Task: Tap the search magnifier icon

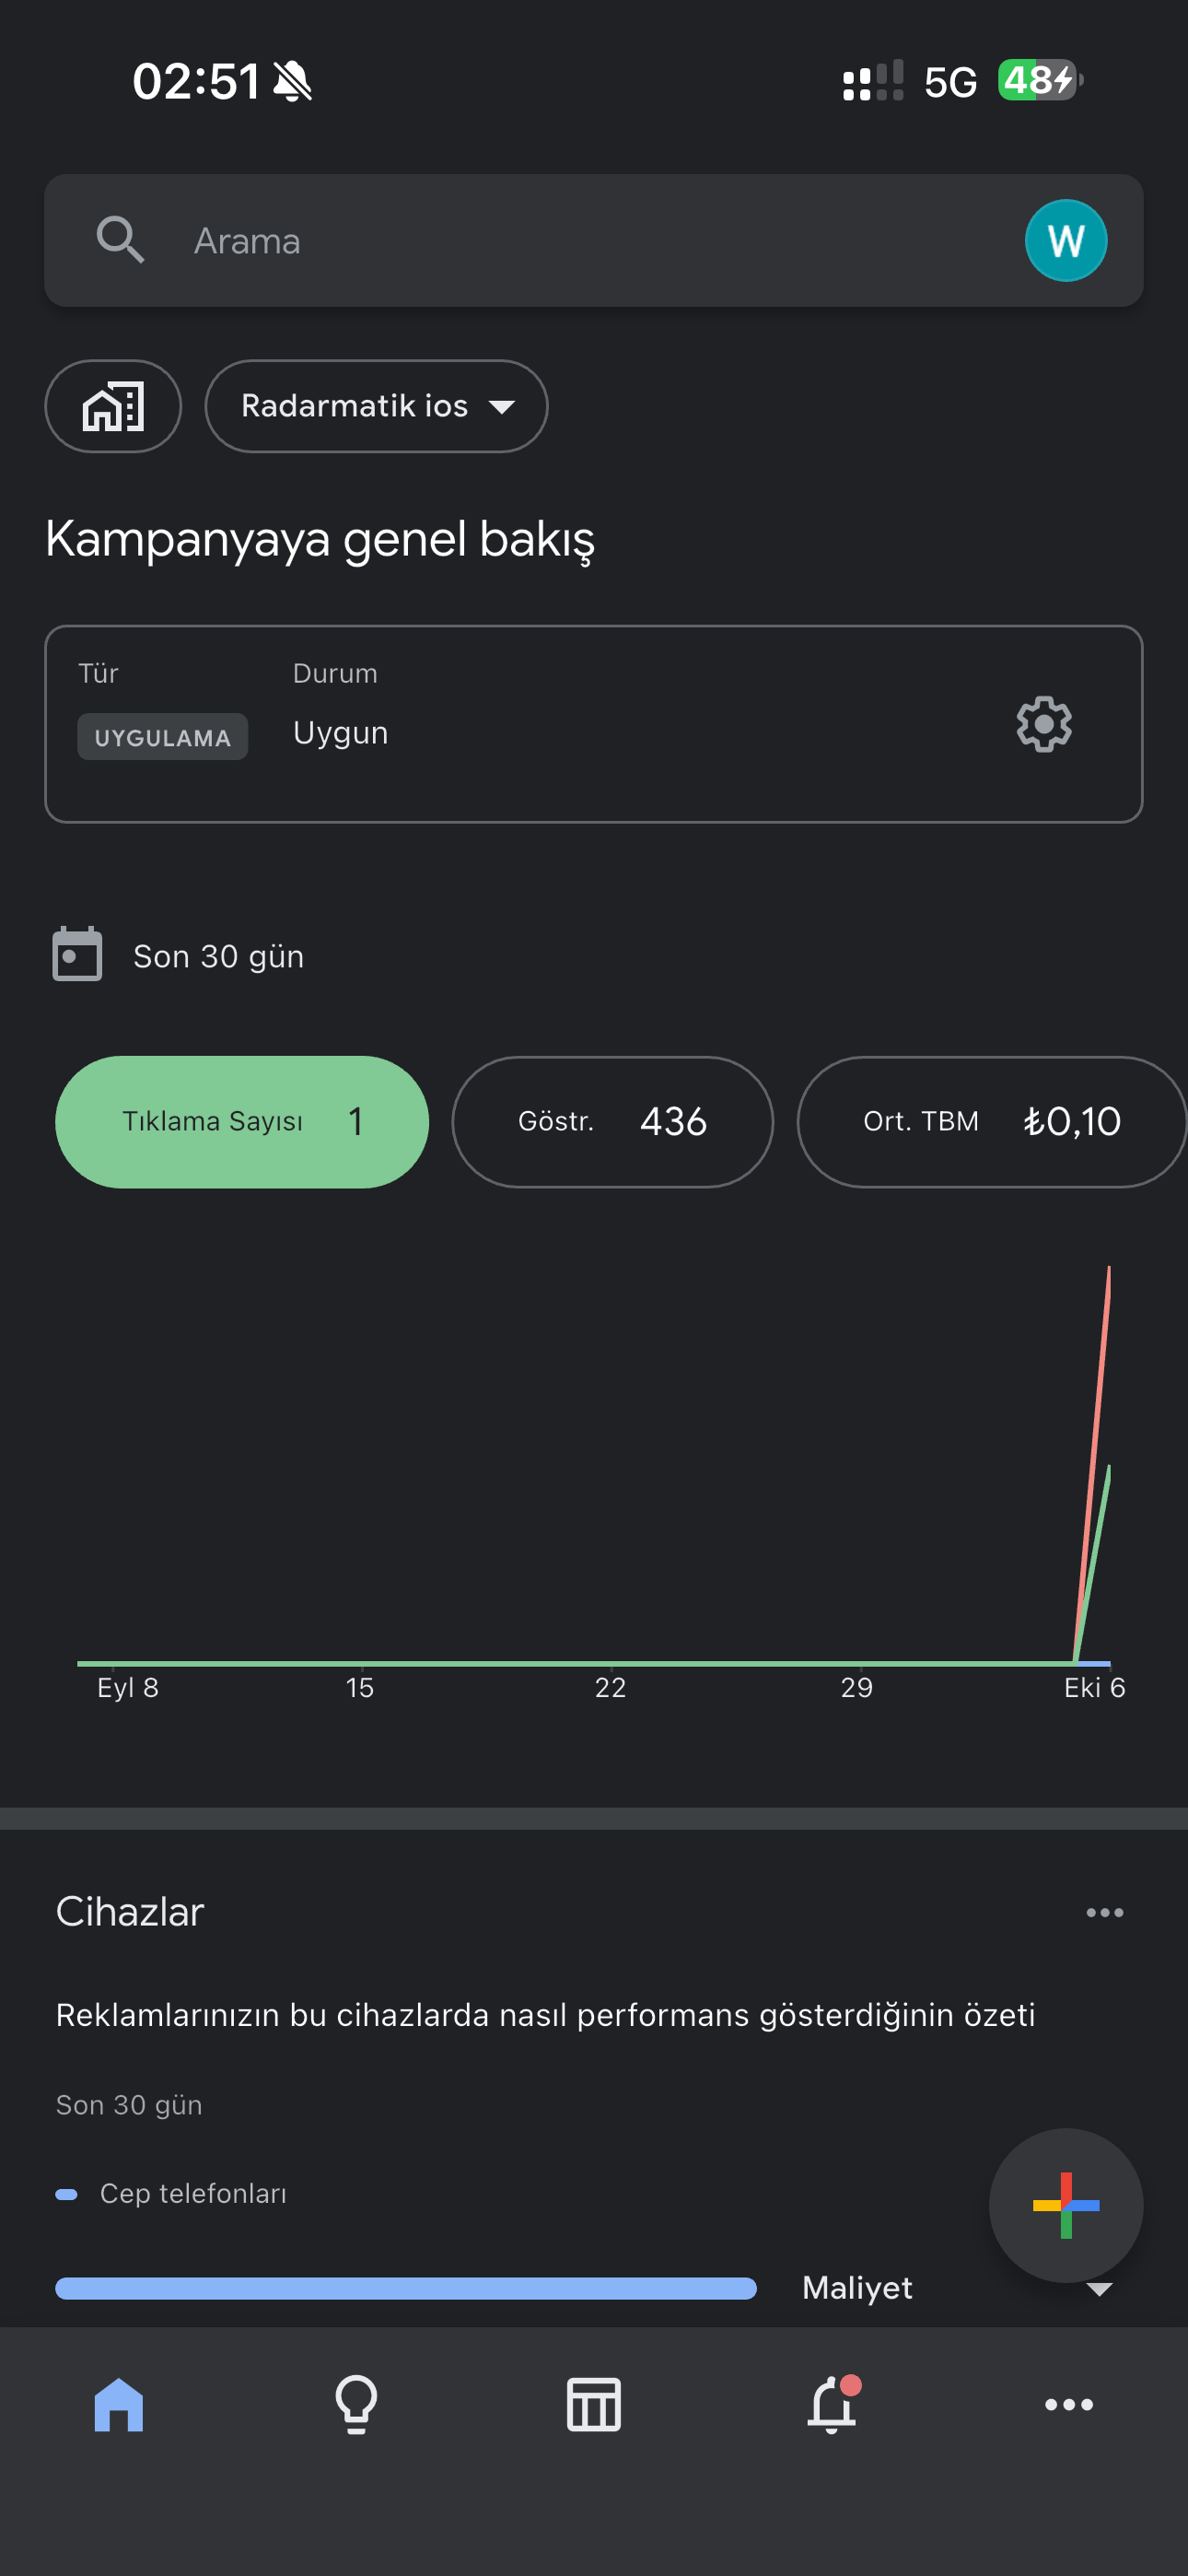Action: coord(120,240)
